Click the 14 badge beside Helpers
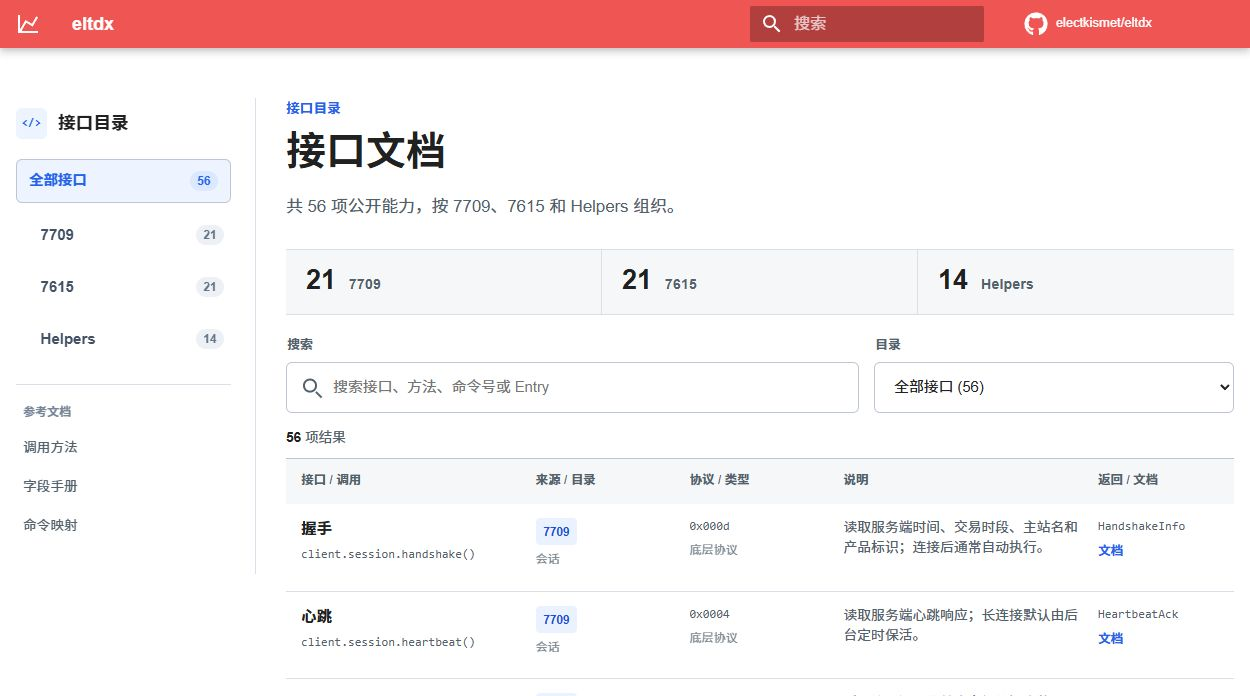The width and height of the screenshot is (1250, 696). pos(210,339)
